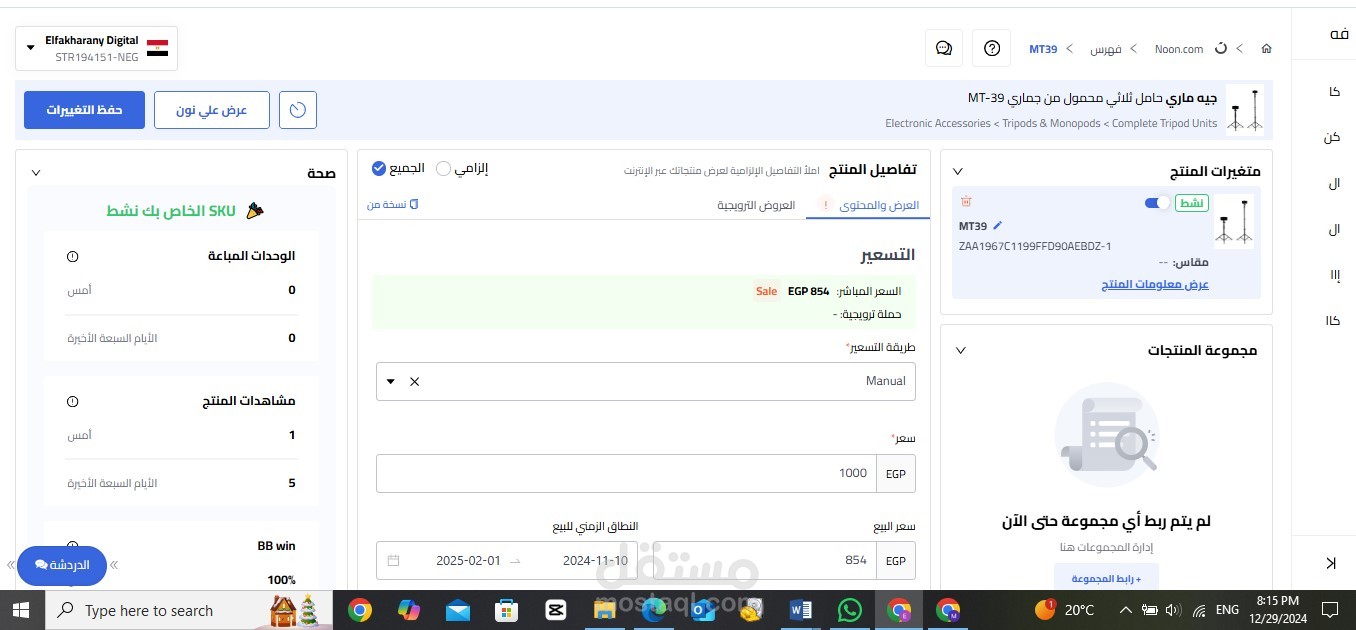The image size is (1356, 630).
Task: Delete the MT39 variant with trash icon
Action: [x=966, y=202]
